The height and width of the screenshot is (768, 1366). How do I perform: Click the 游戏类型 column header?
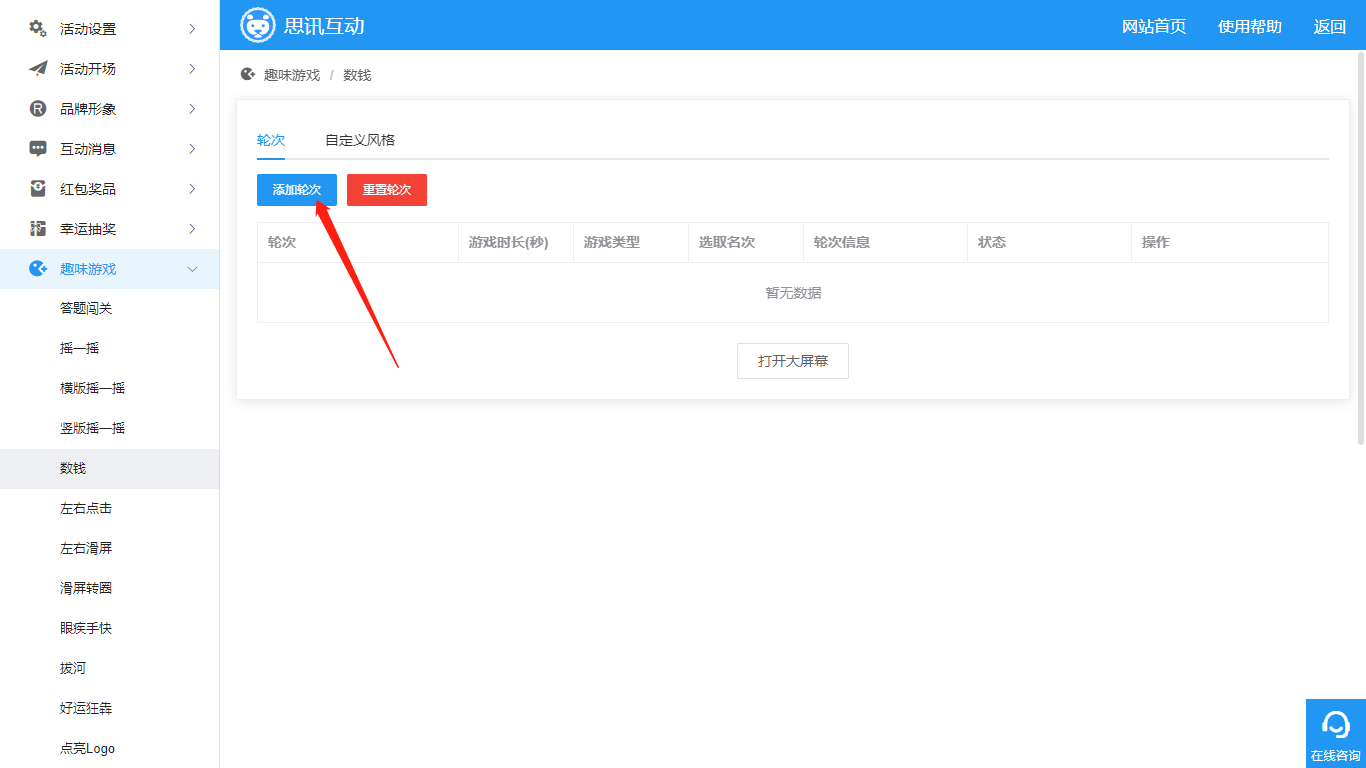[631, 242]
